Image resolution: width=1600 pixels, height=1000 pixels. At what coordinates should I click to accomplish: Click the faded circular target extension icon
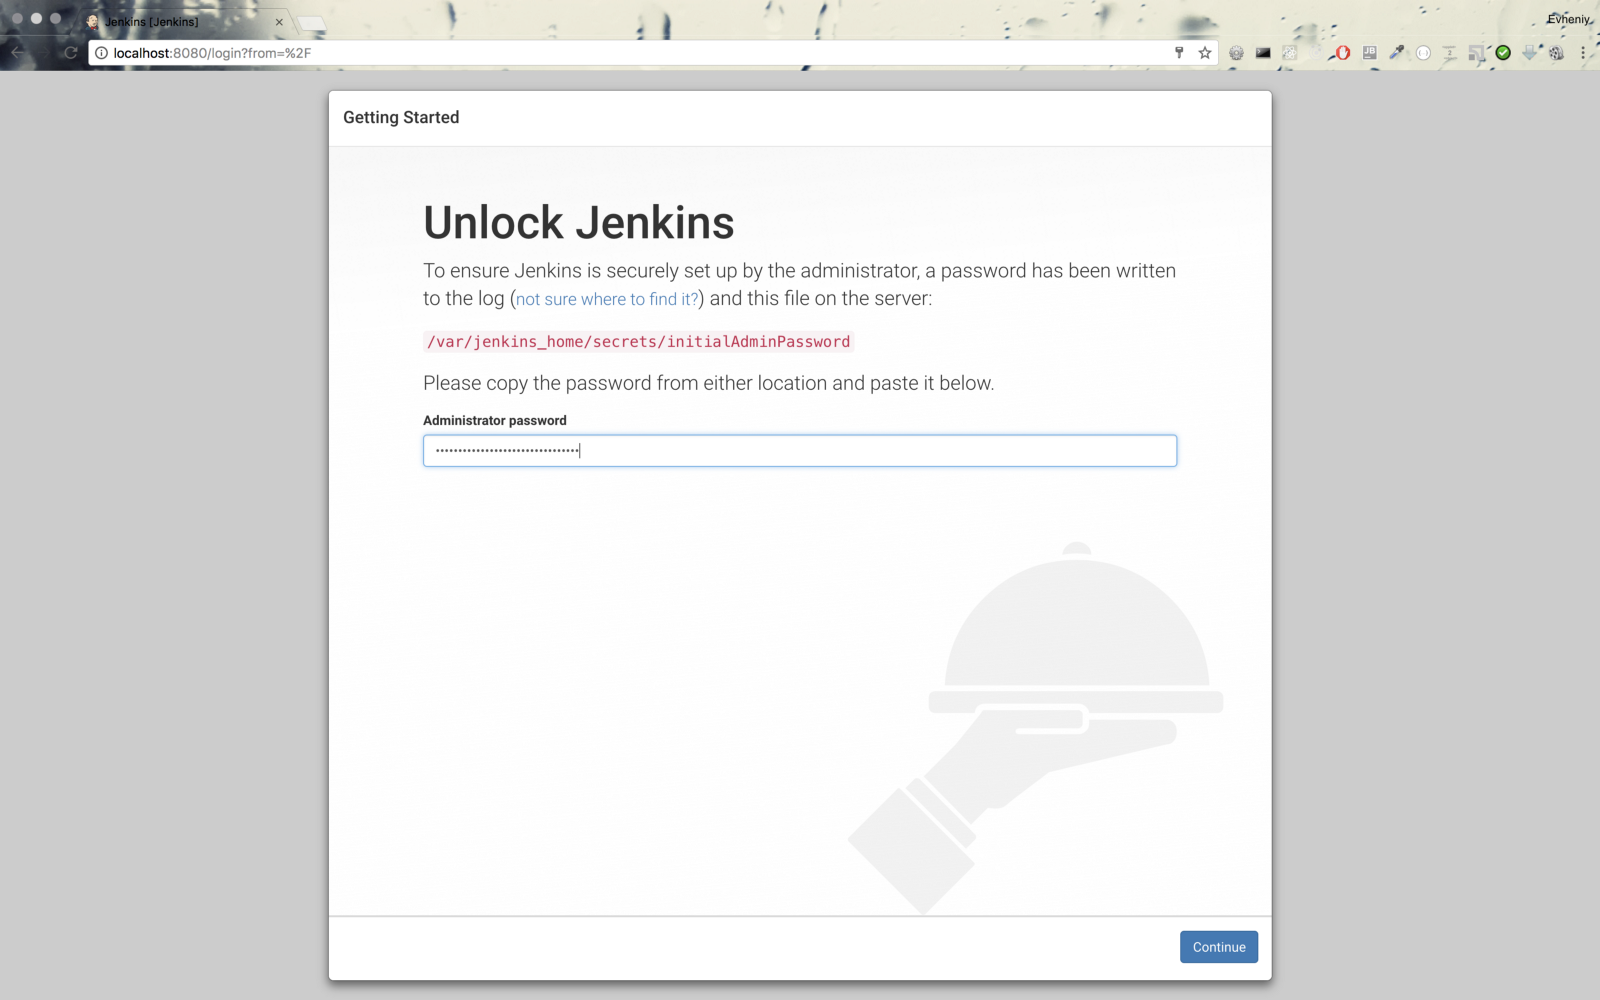tap(1317, 53)
